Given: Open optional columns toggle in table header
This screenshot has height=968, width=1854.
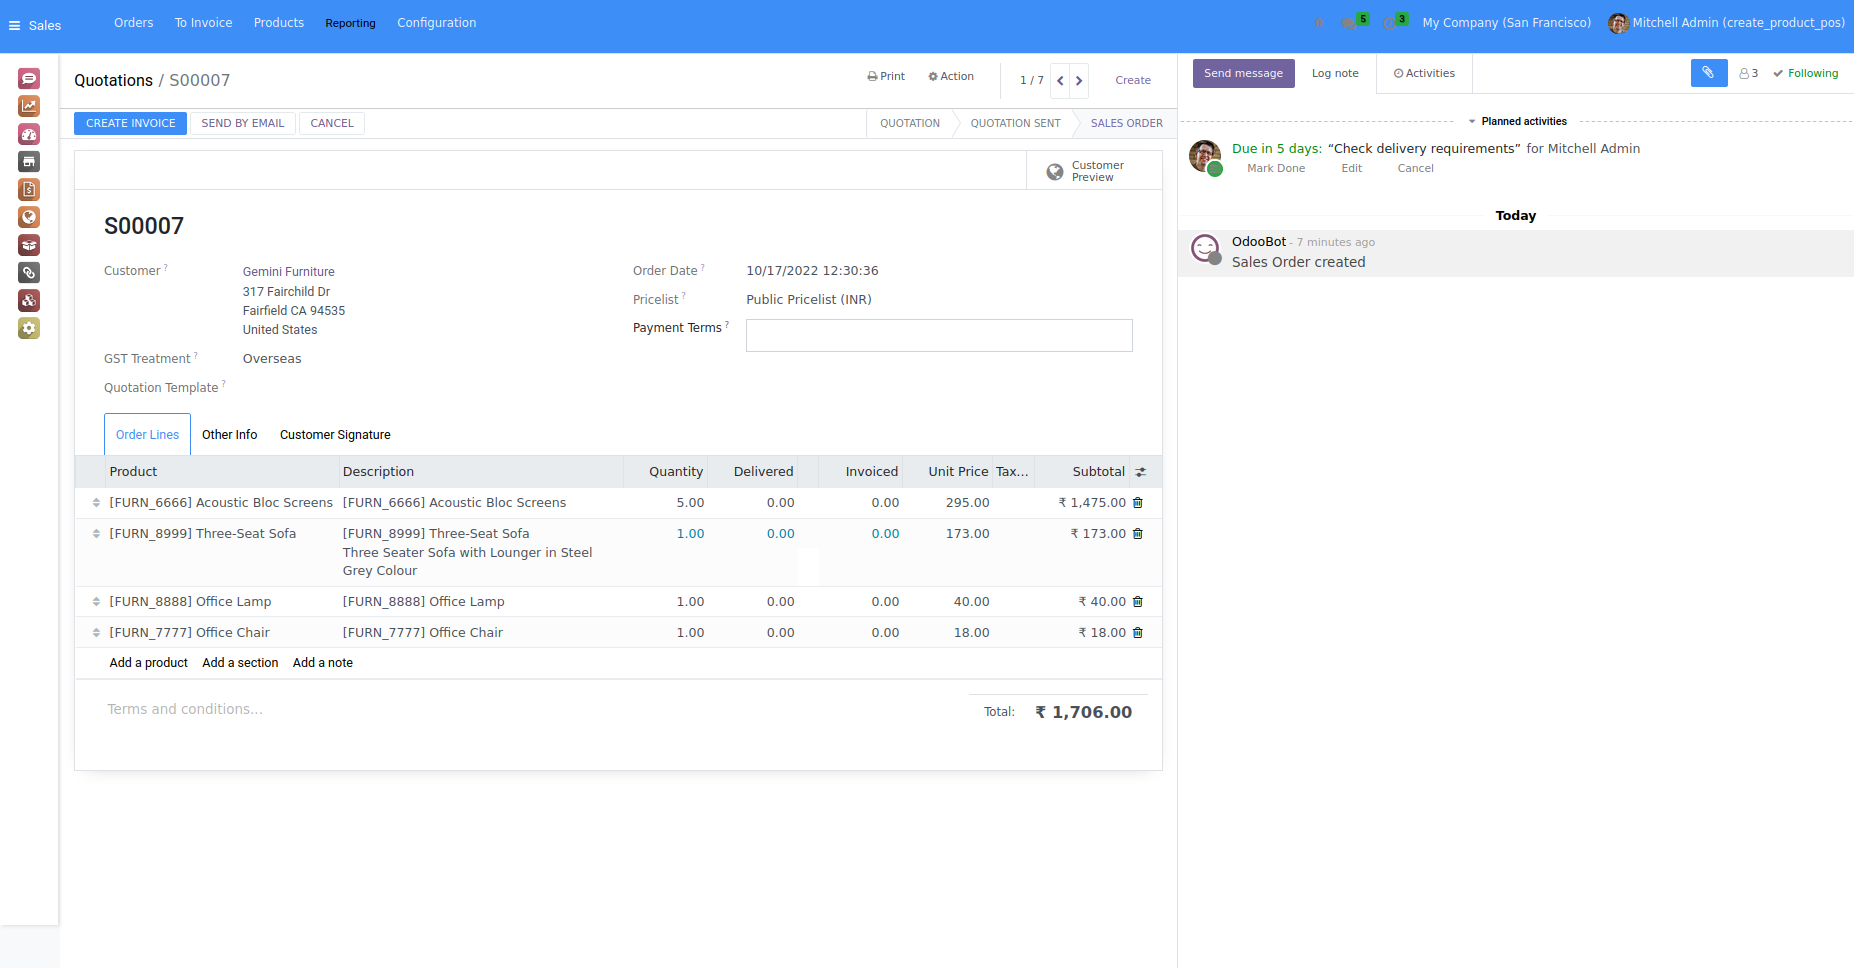Looking at the screenshot, I should (x=1141, y=472).
